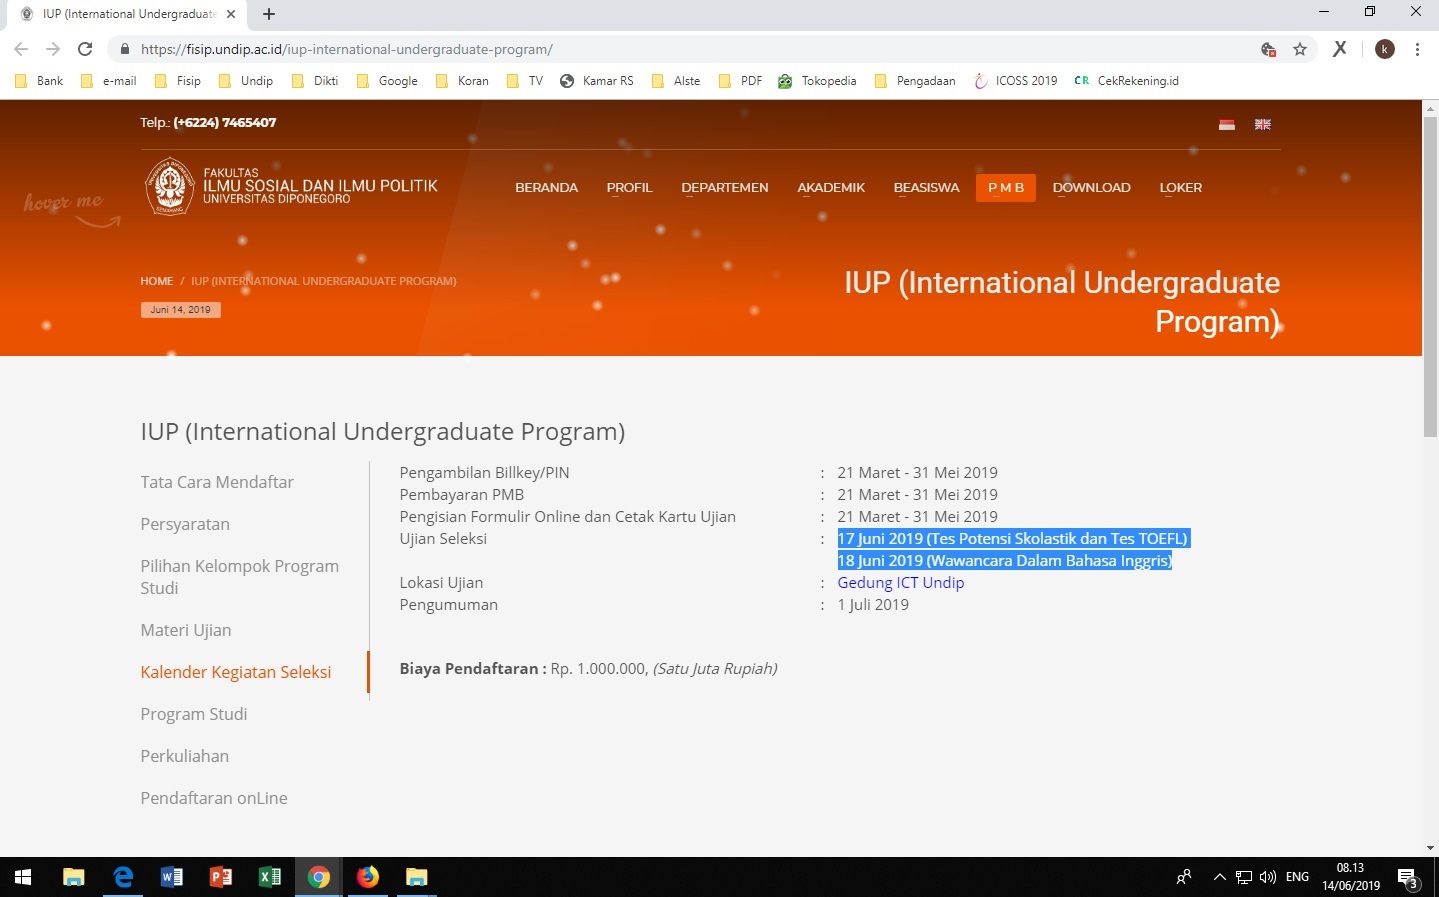
Task: Click the Universitas Diponegoro logo
Action: click(x=170, y=186)
